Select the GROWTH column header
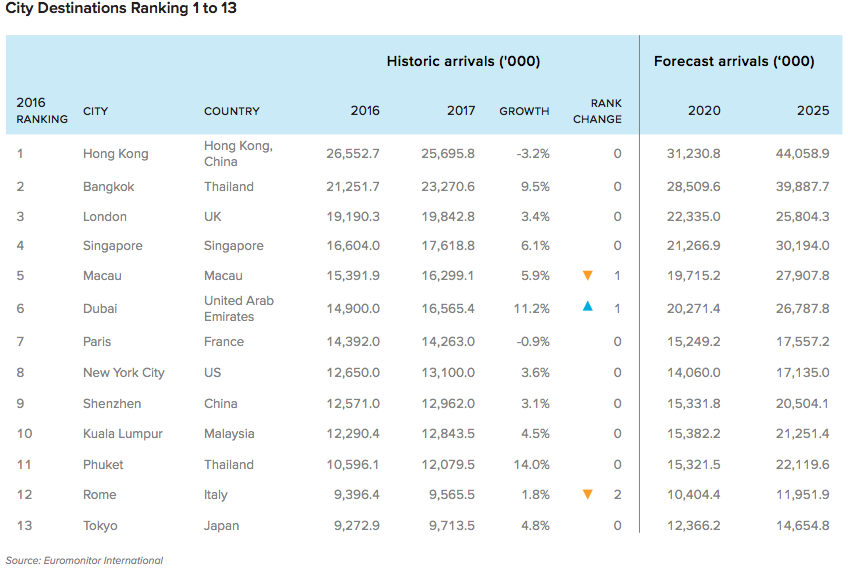The width and height of the screenshot is (848, 570). (x=524, y=111)
